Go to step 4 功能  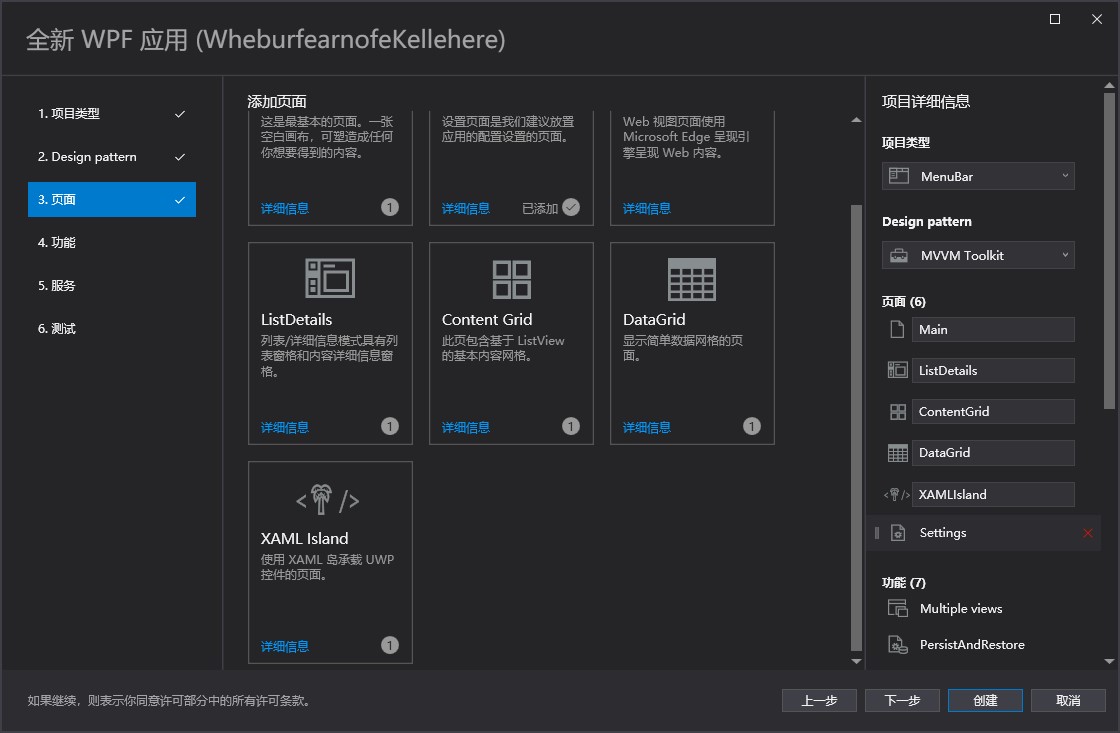pos(111,242)
